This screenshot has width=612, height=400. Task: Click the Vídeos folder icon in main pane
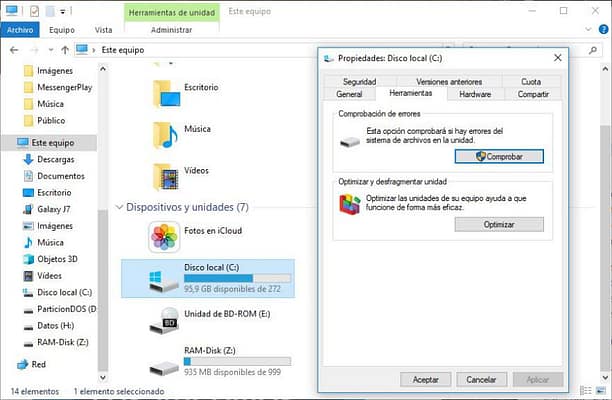coord(166,176)
